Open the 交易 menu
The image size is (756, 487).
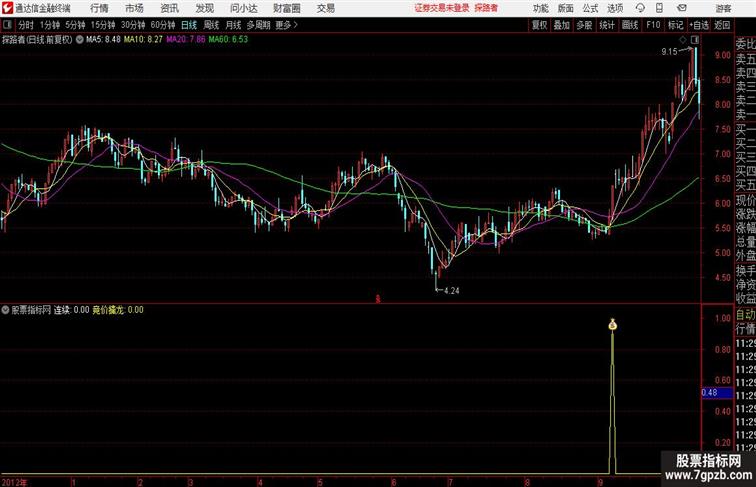[x=326, y=8]
